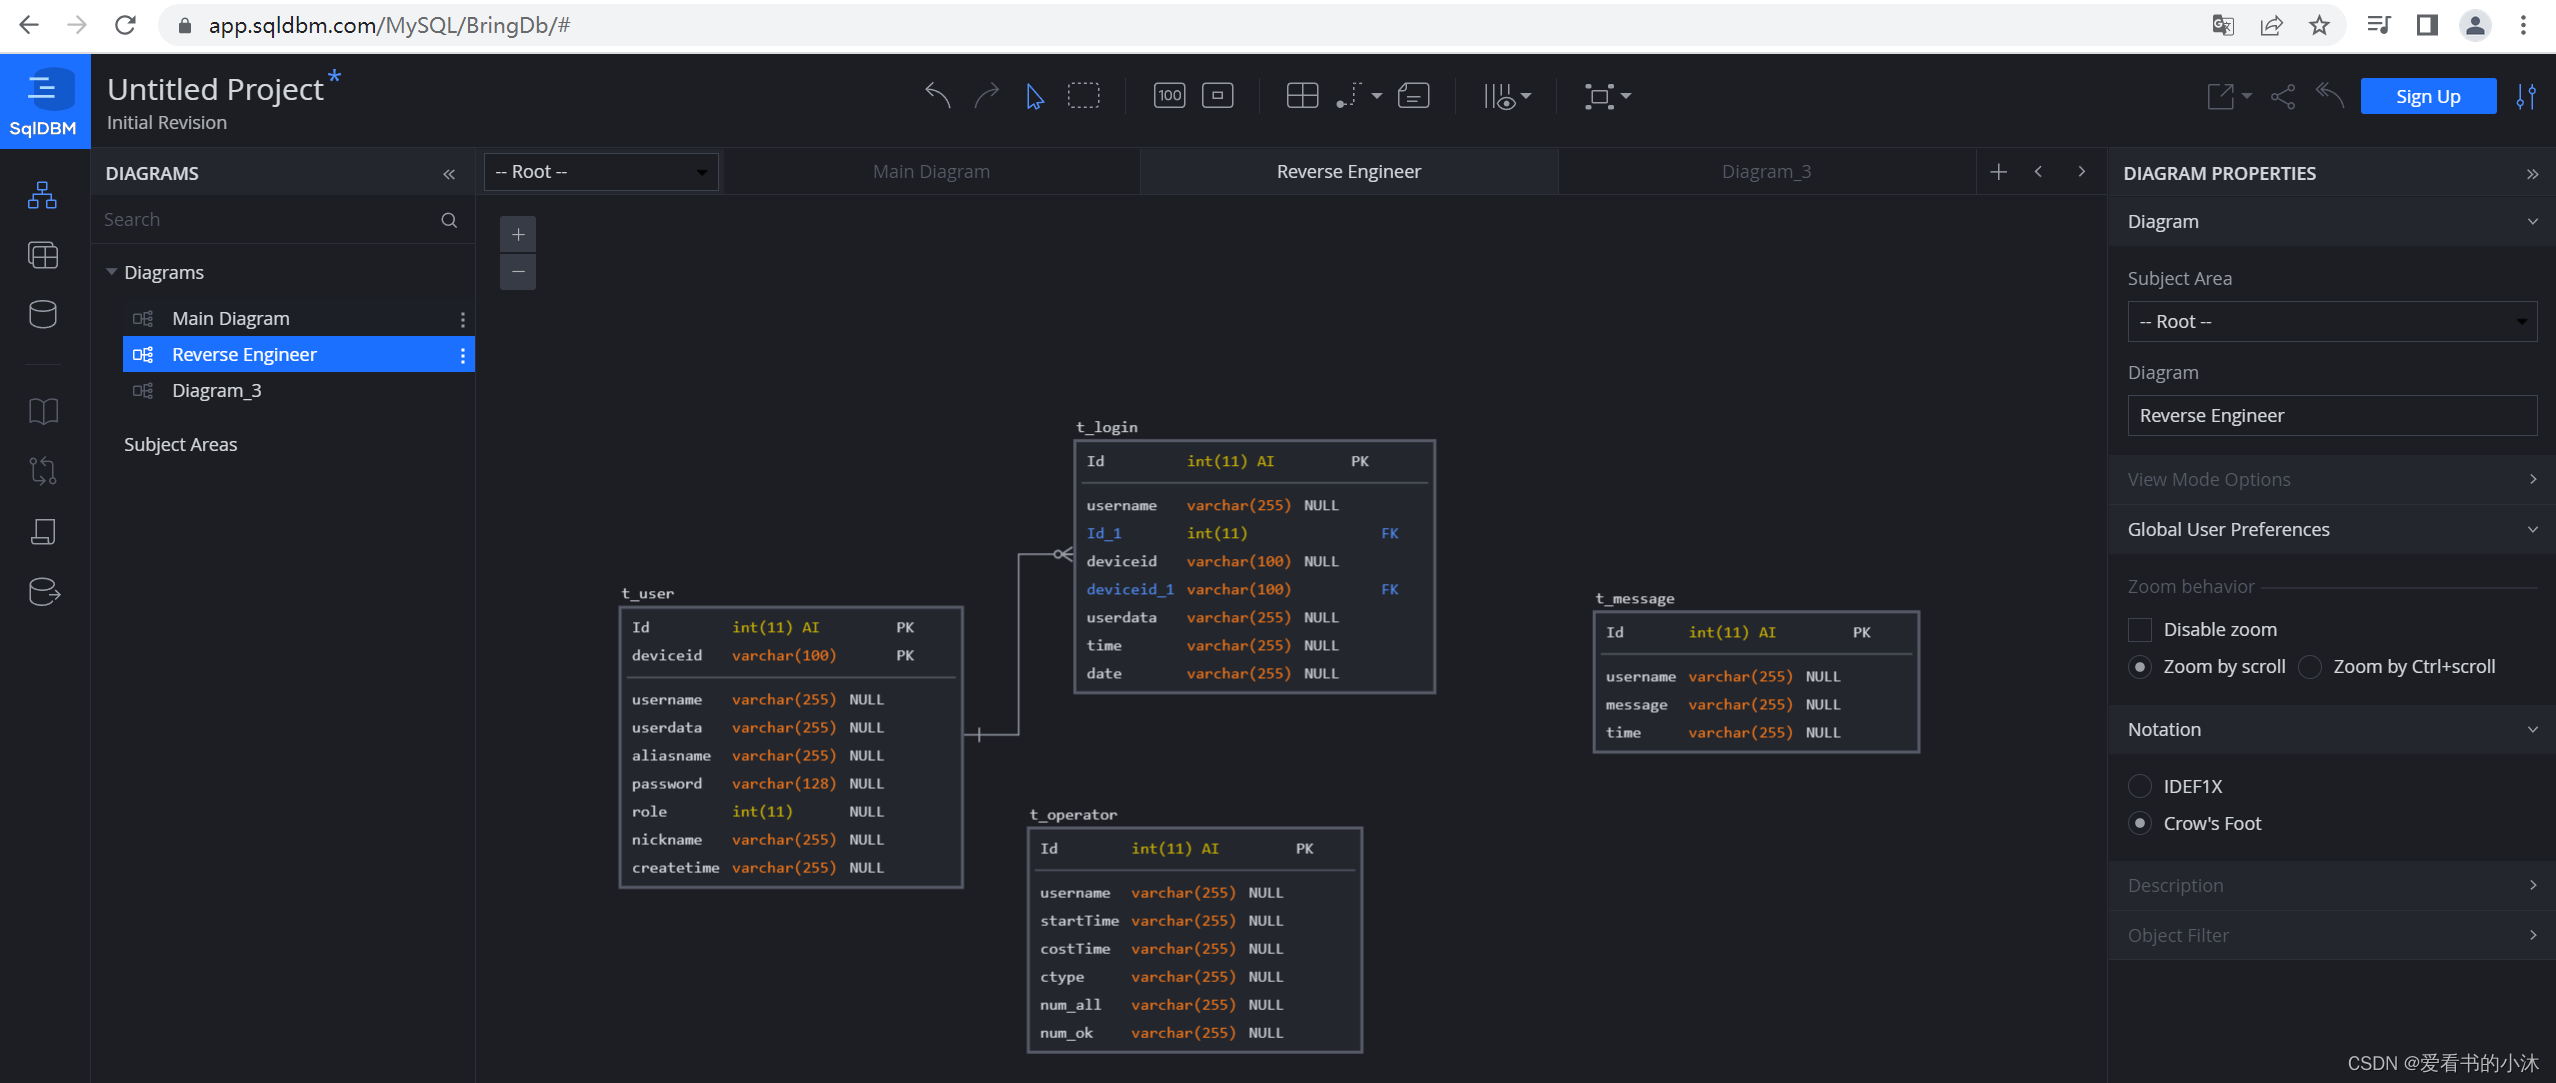Select the IDEF1X notation radio button

tap(2139, 787)
